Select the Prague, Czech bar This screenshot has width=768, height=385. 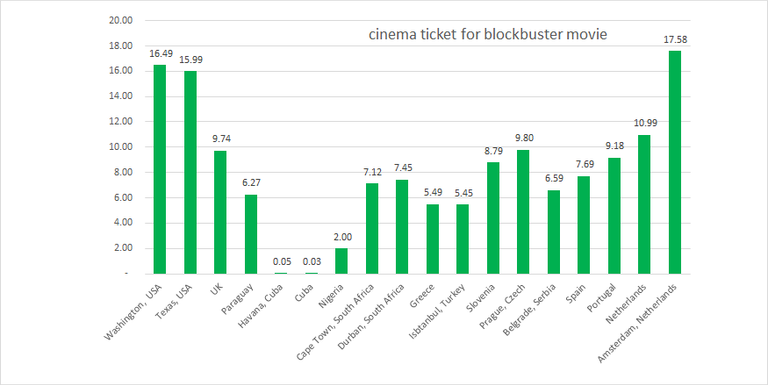523,212
